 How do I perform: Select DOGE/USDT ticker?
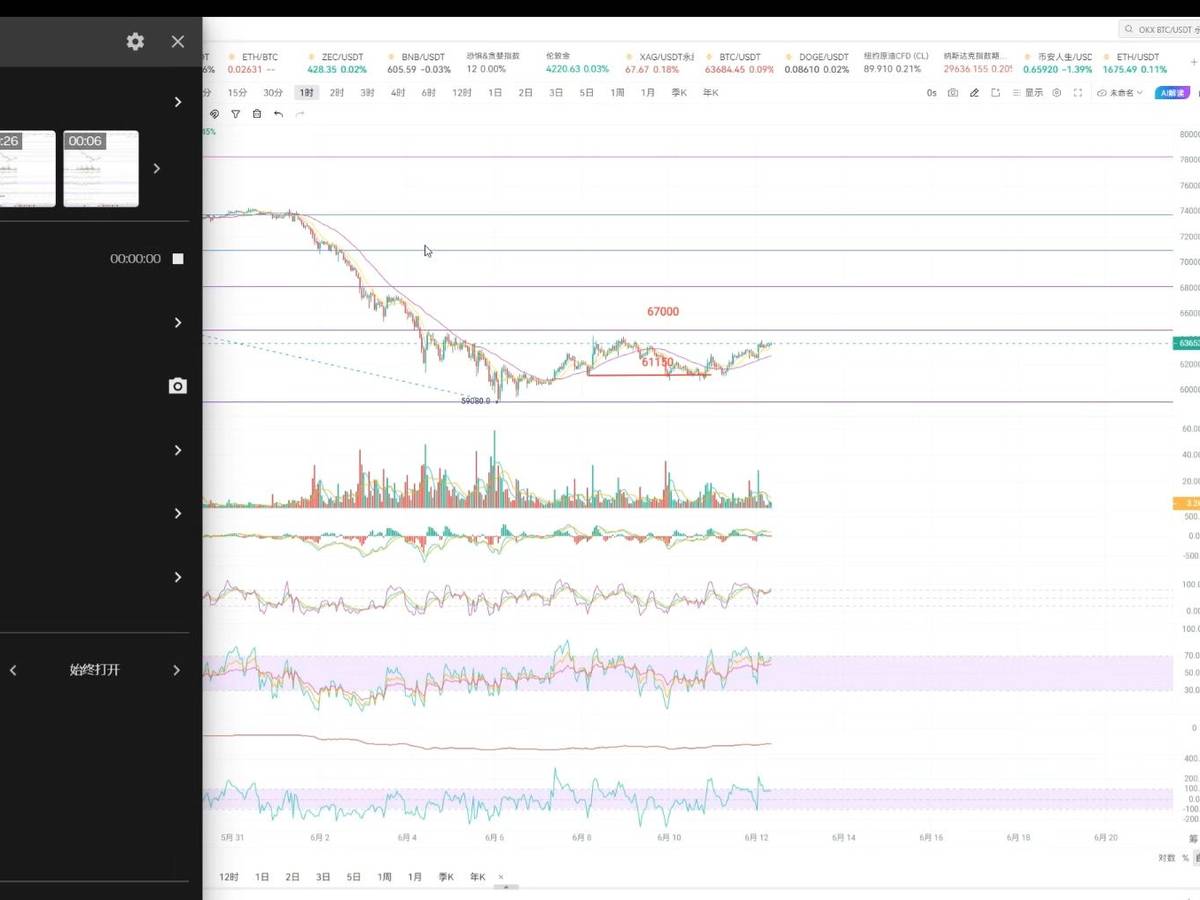[817, 63]
